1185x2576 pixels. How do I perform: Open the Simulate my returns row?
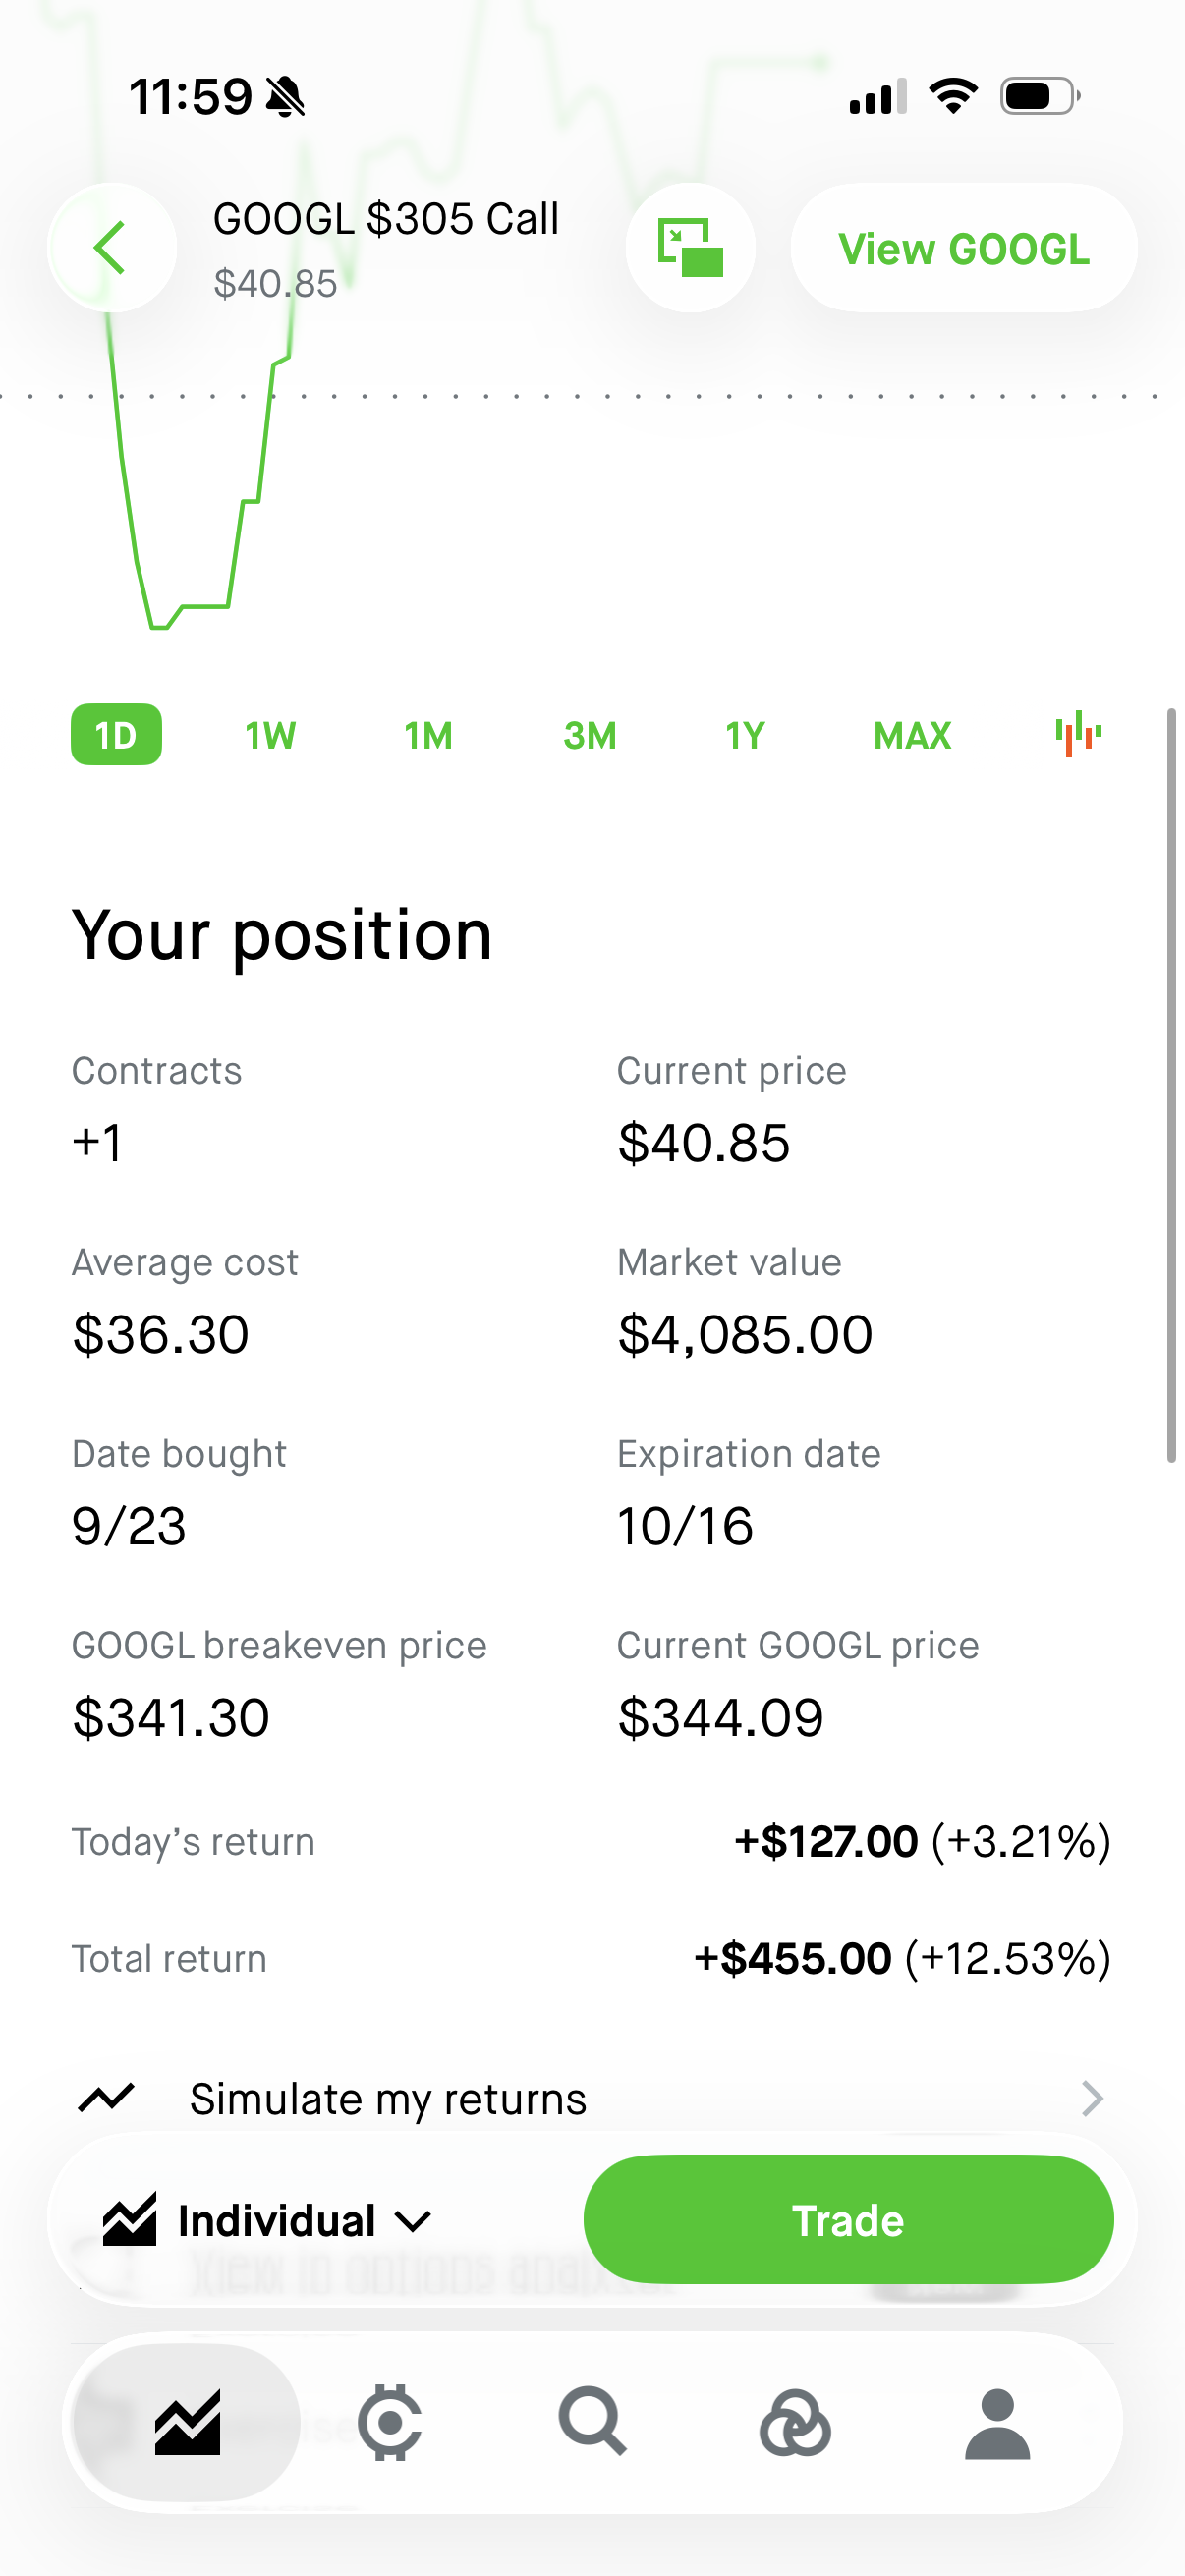592,2098
